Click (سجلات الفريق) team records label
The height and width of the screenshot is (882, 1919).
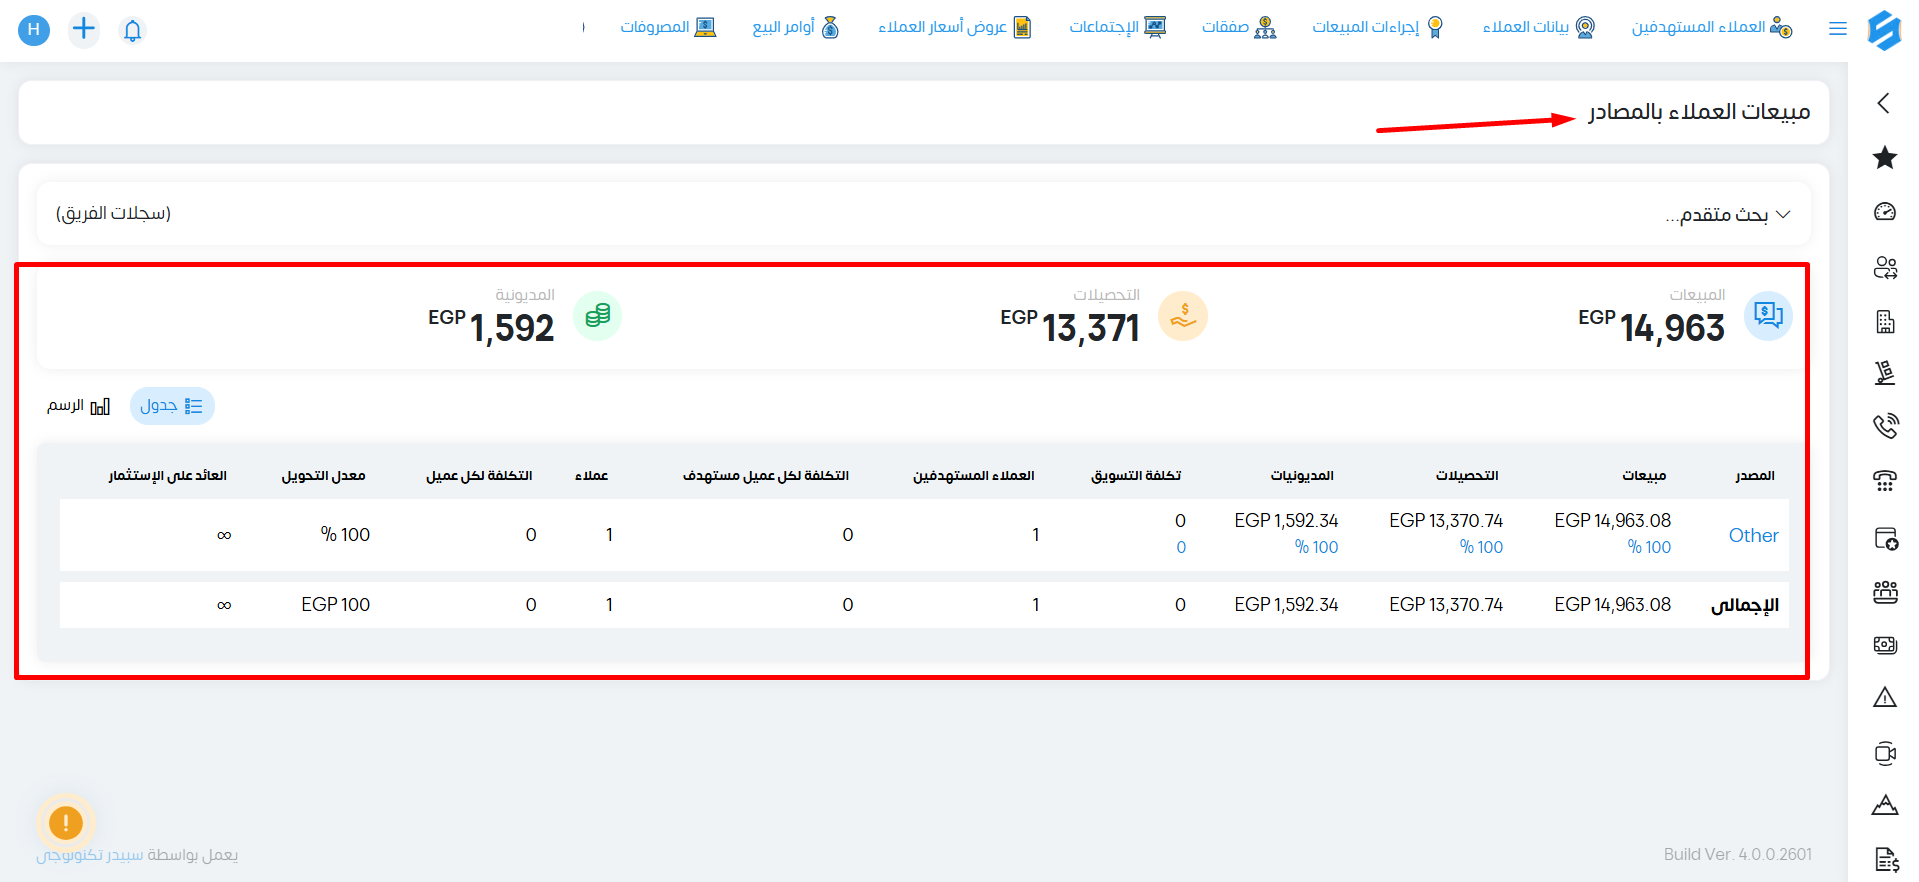click(x=113, y=213)
